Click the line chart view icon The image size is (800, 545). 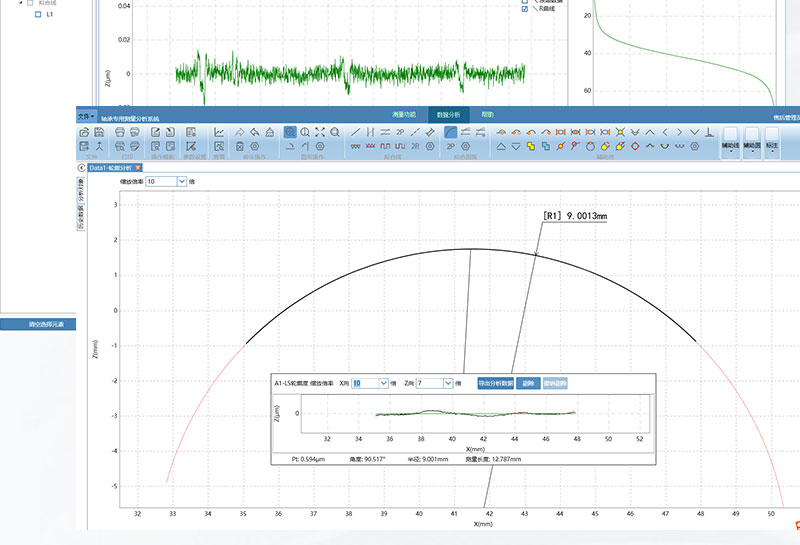coord(219,132)
